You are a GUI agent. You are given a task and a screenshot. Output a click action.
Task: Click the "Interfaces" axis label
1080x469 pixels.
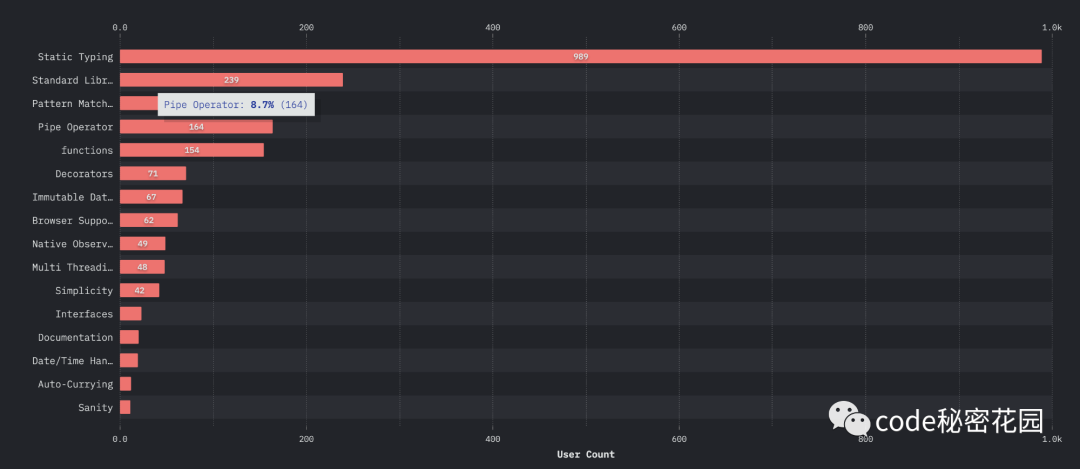coord(84,315)
